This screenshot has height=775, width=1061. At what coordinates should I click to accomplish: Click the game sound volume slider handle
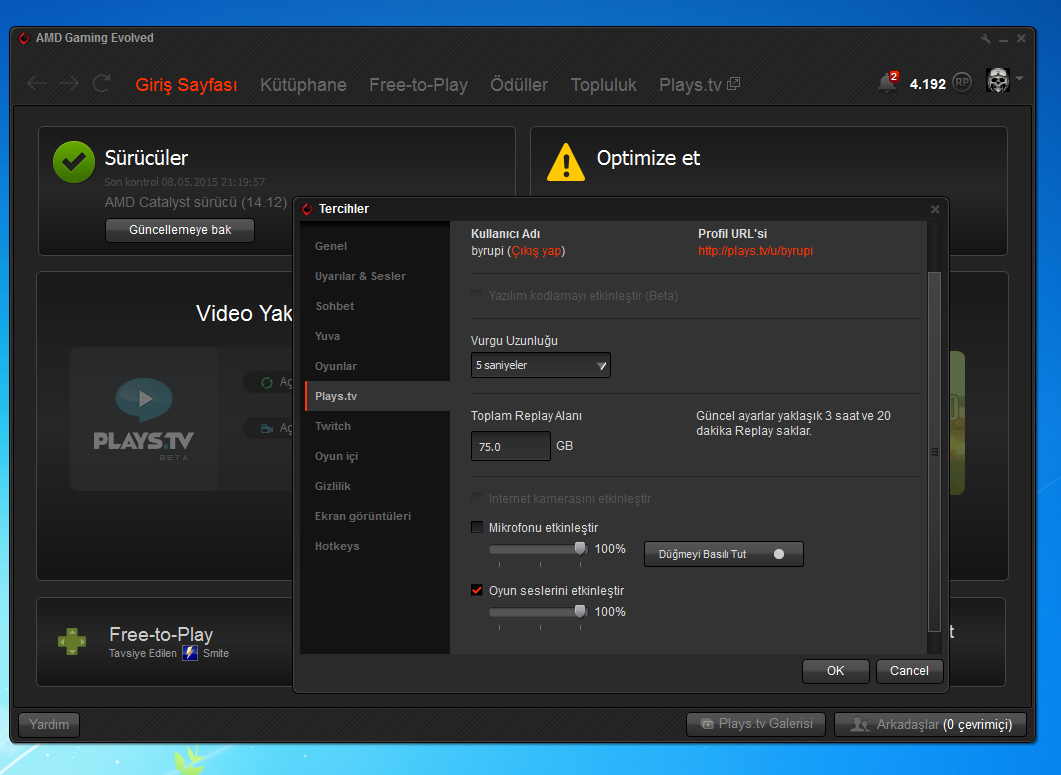point(580,611)
